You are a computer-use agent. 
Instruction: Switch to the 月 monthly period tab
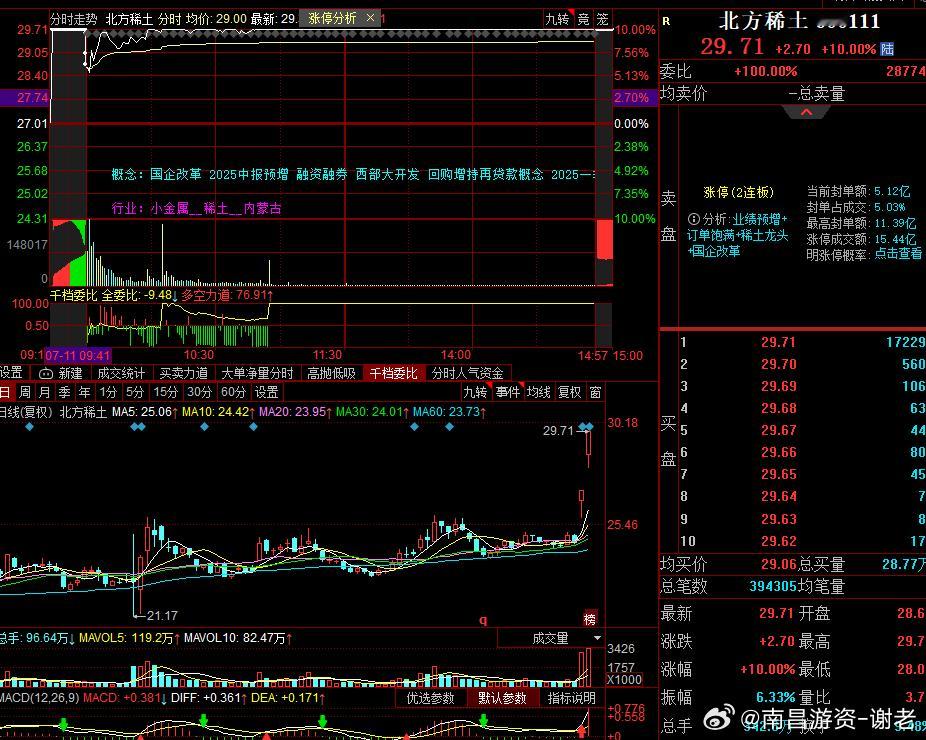tap(44, 392)
